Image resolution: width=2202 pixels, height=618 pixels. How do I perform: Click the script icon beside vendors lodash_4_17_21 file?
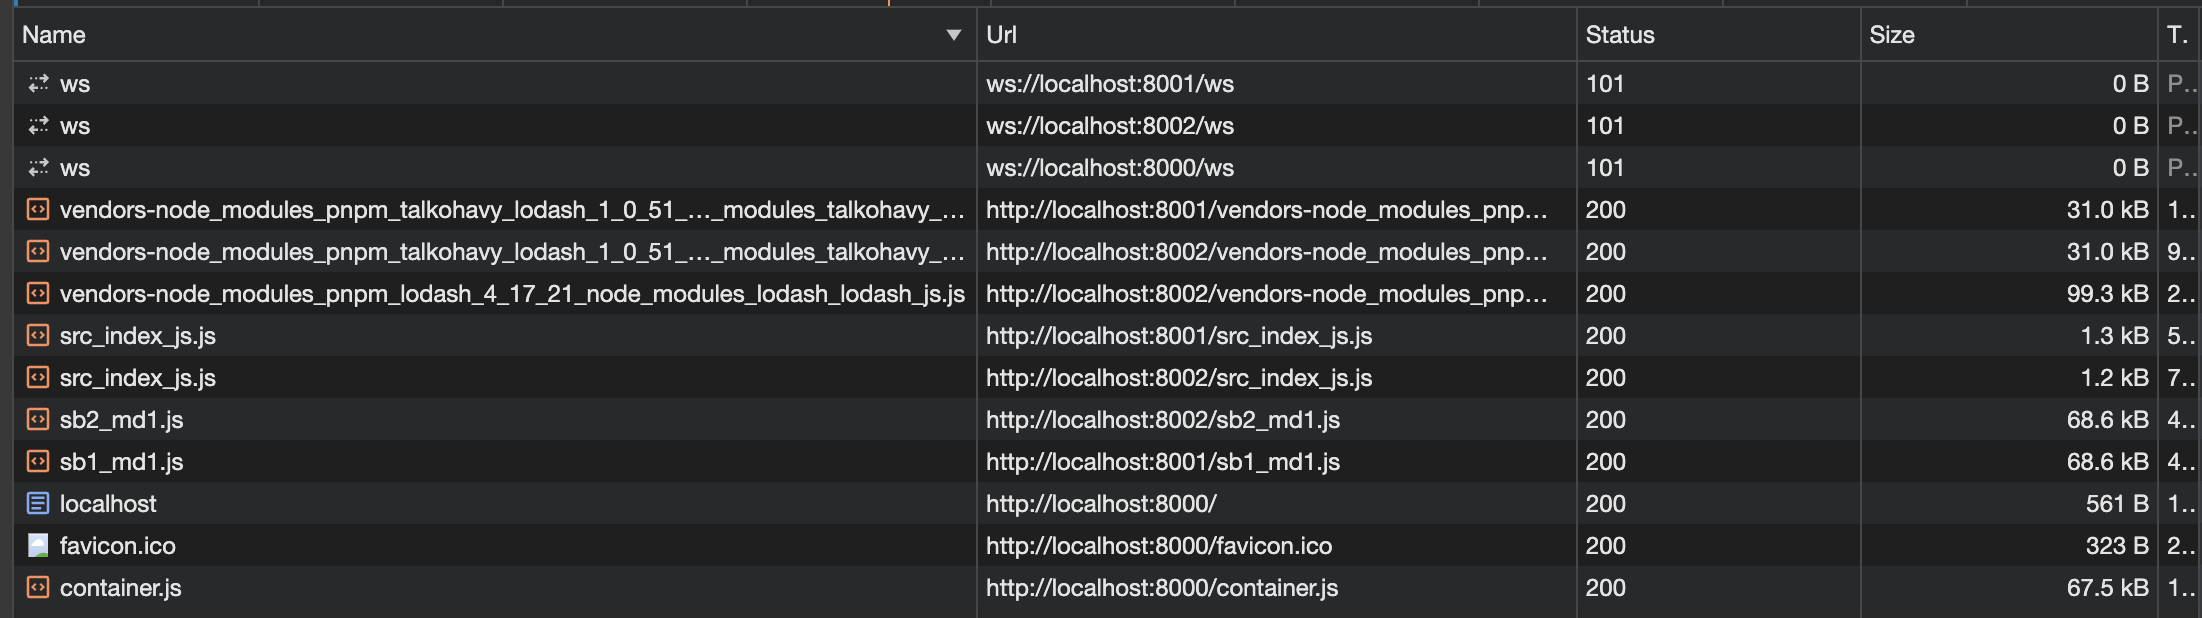[38, 294]
